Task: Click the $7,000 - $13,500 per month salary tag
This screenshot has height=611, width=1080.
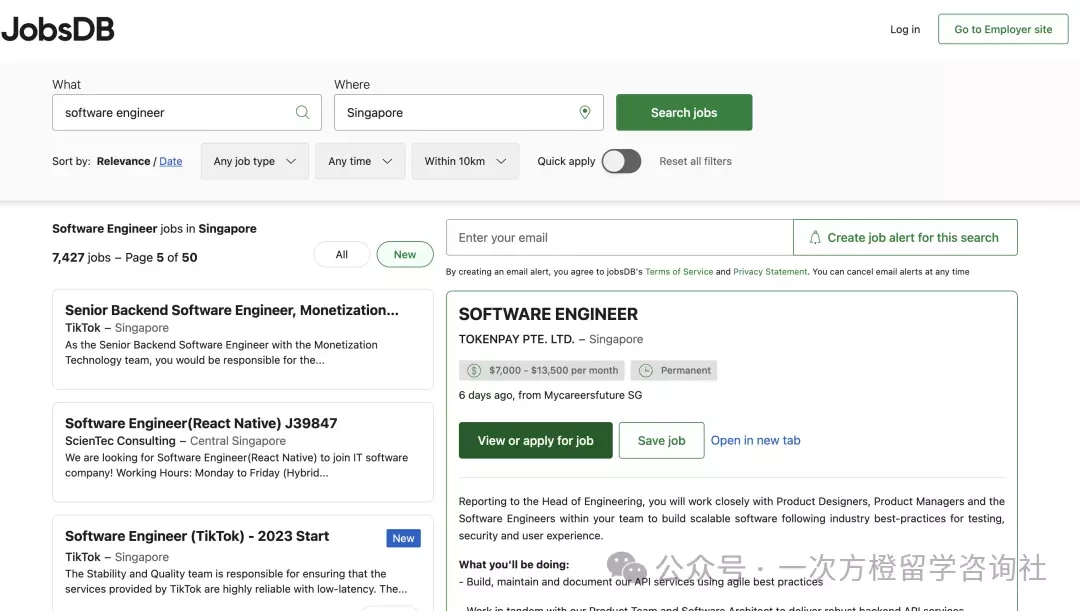Action: click(541, 371)
